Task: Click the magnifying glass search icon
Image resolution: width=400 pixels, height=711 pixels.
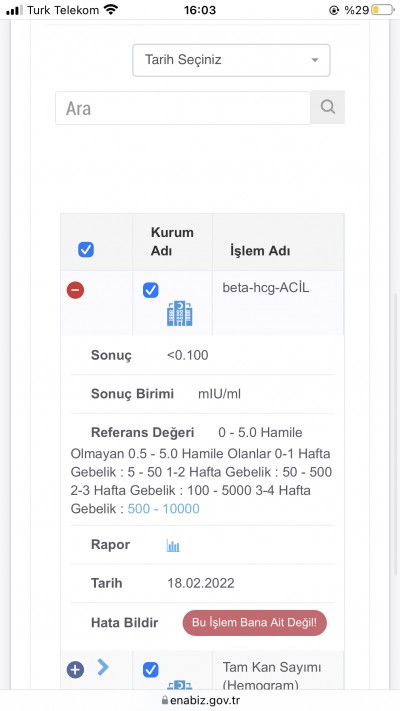Action: tap(327, 107)
